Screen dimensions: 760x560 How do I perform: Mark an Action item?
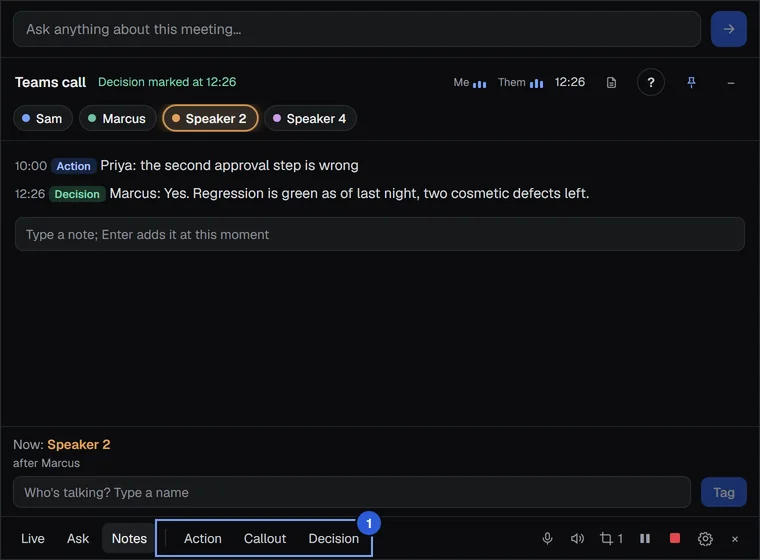203,538
